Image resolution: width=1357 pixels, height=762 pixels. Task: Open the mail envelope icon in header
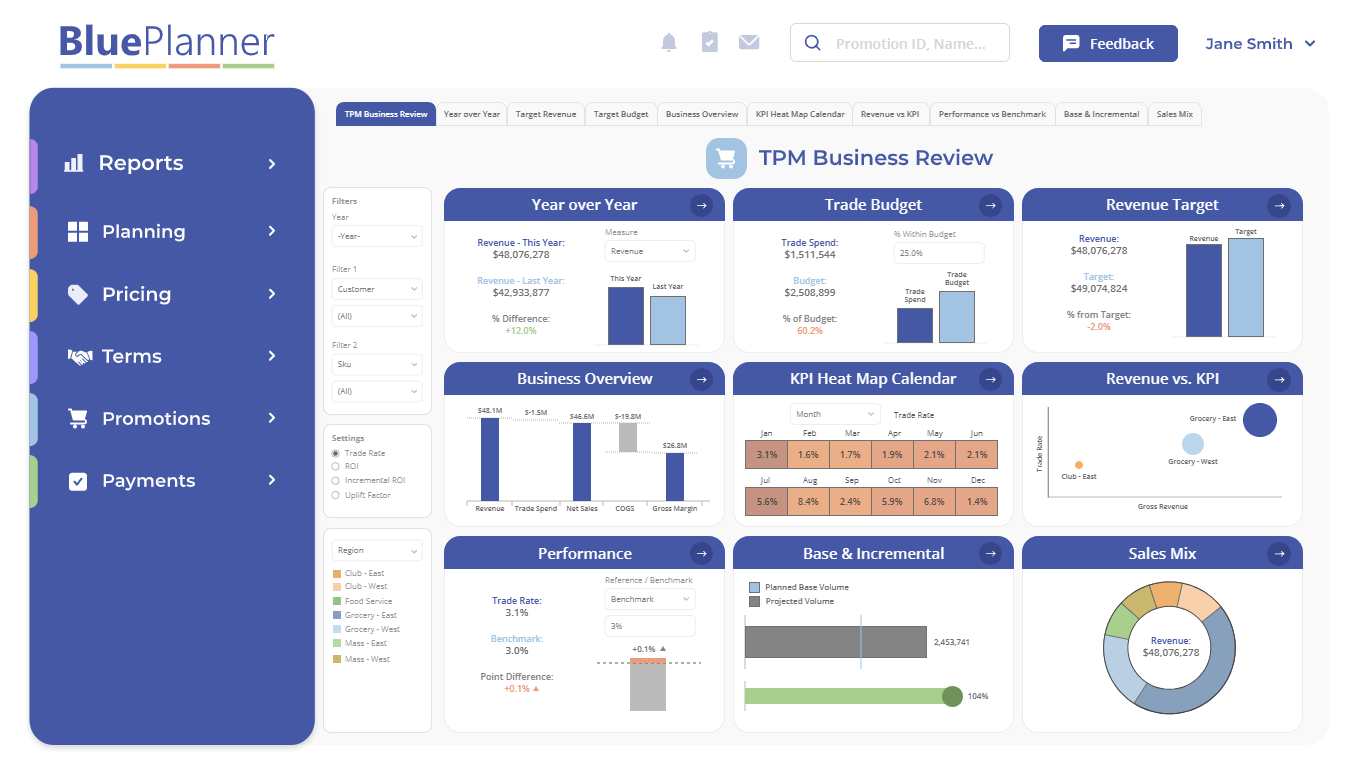pos(749,42)
